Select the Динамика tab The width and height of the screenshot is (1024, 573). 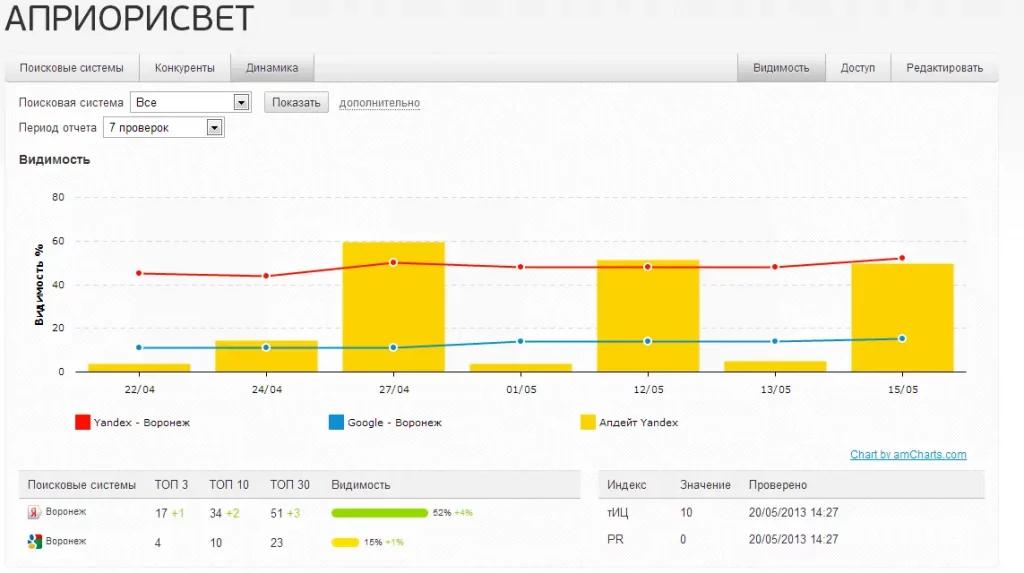point(272,68)
